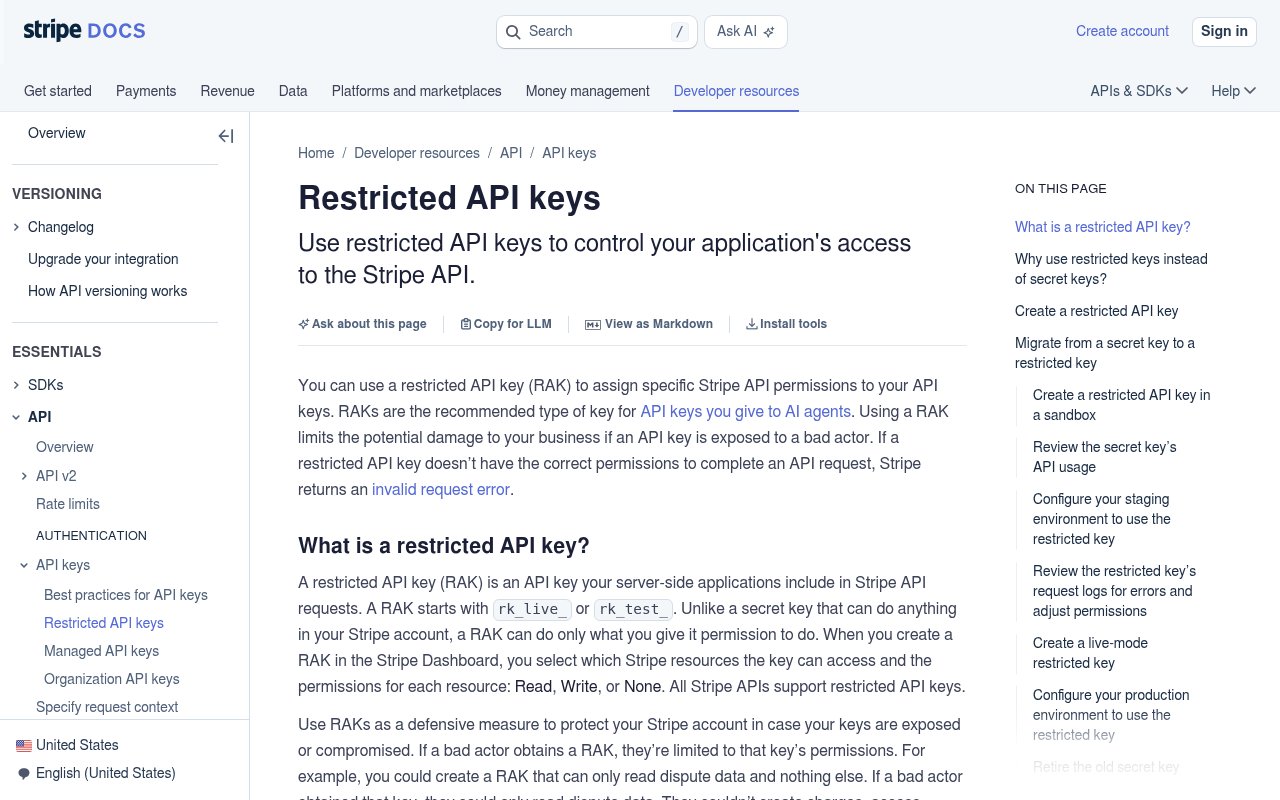Click the Markdown icon beside View as Markdown
This screenshot has width=1280, height=800.
pos(592,324)
